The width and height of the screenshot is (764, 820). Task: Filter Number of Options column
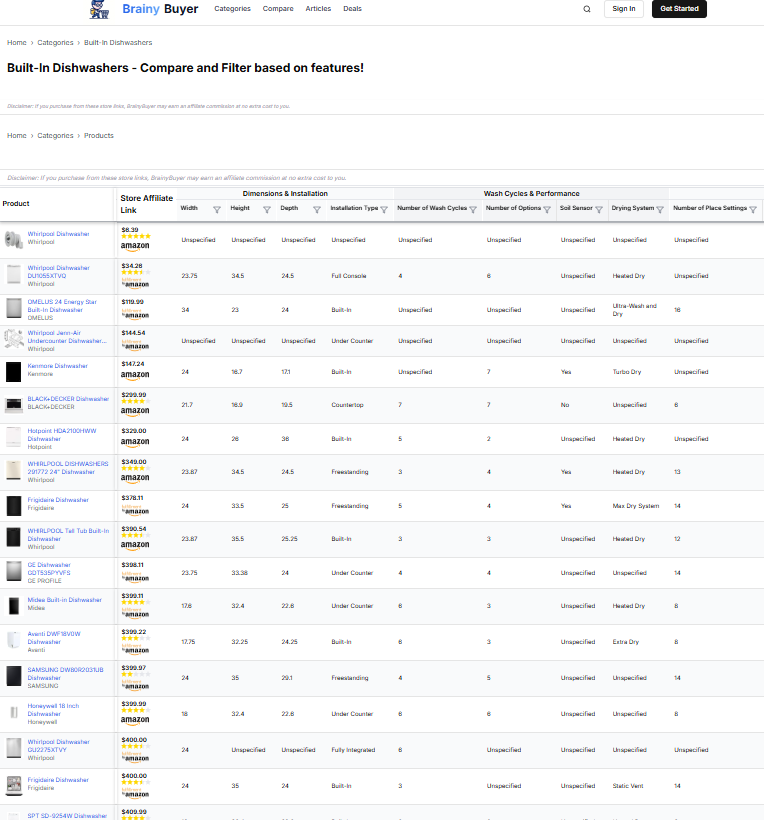pyautogui.click(x=547, y=210)
